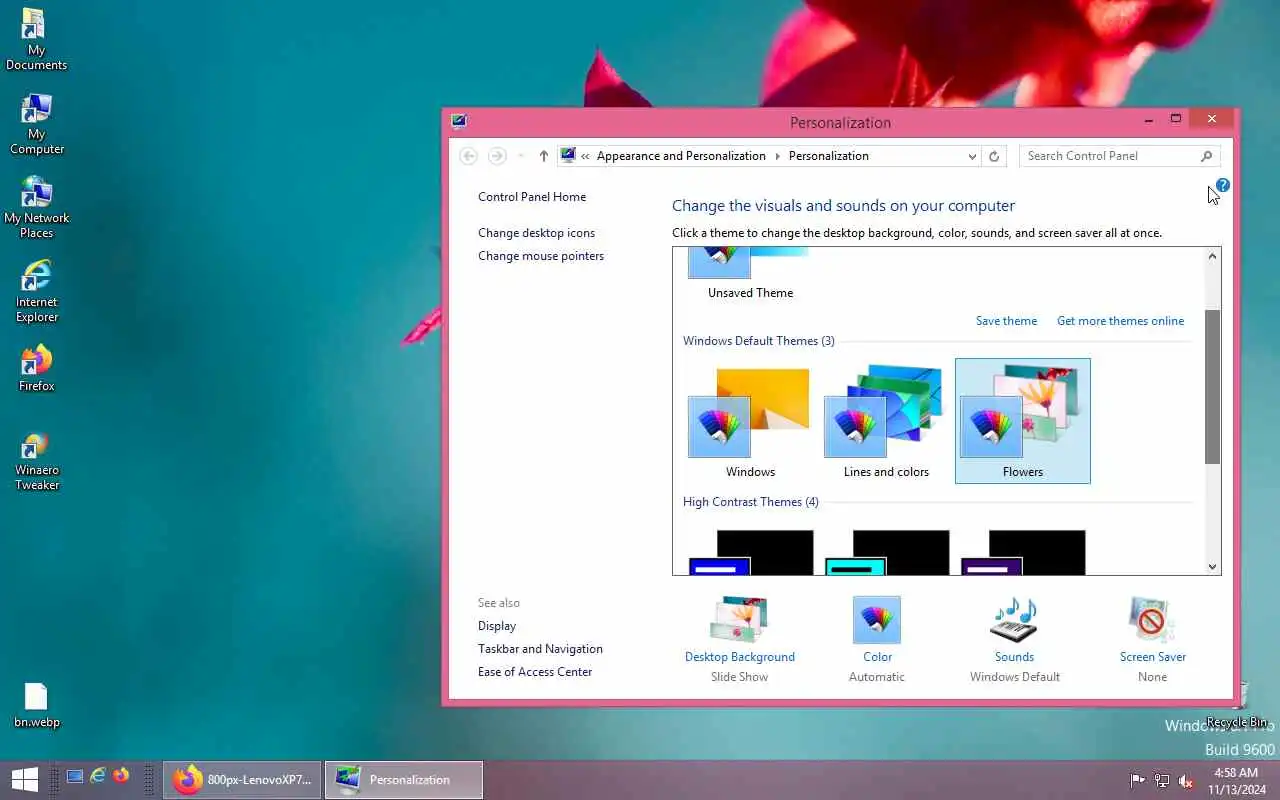Viewport: 1280px width, 800px height.
Task: Click the theme list scrollbar thumb
Action: 1212,387
